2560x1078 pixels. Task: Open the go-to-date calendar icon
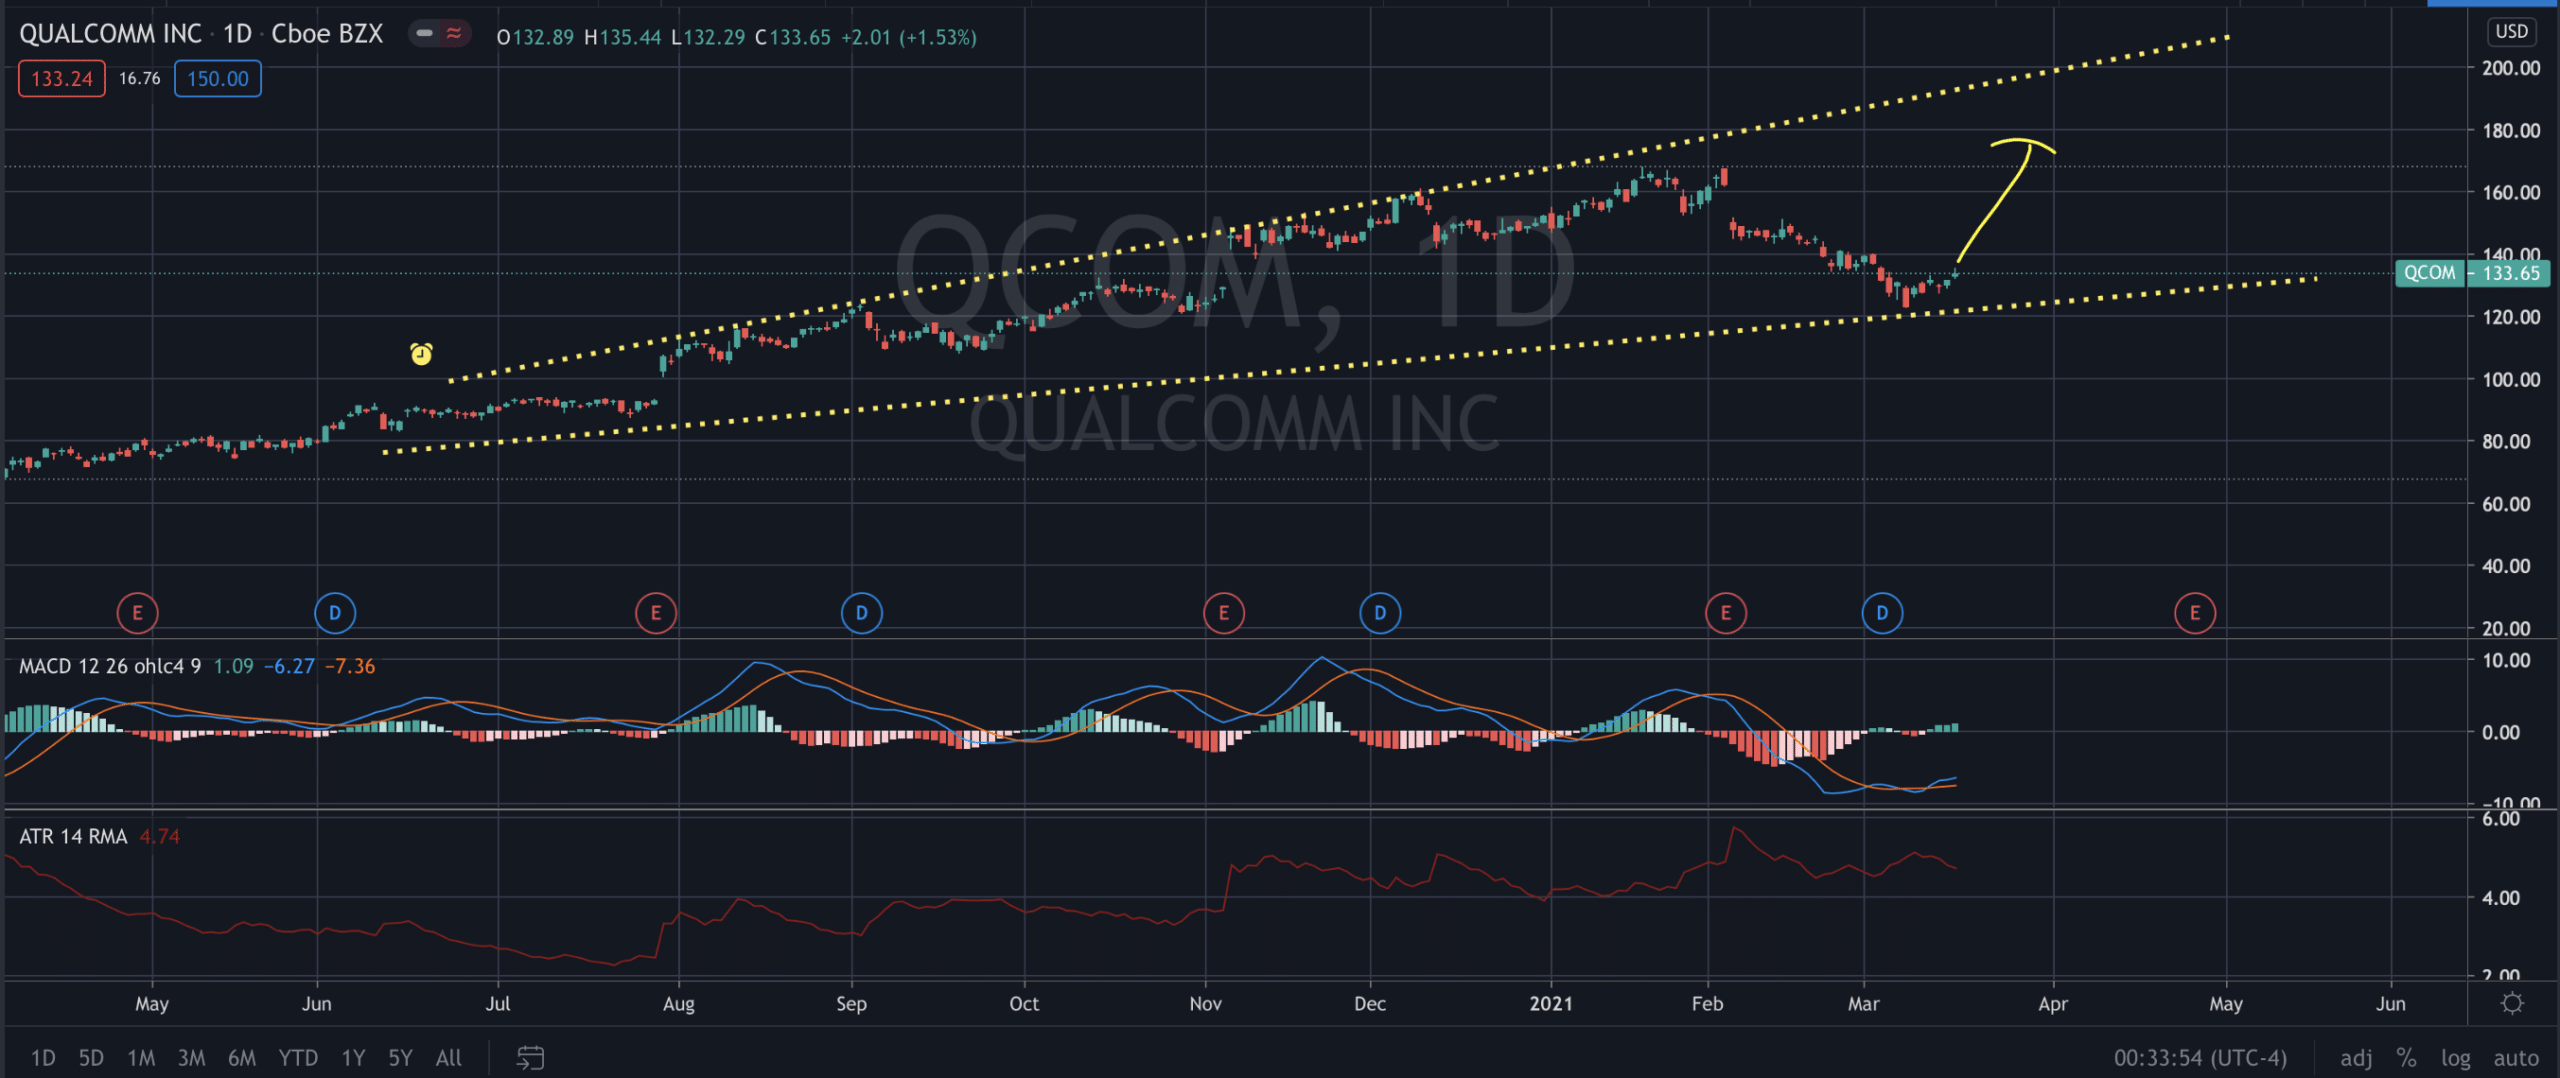530,1057
